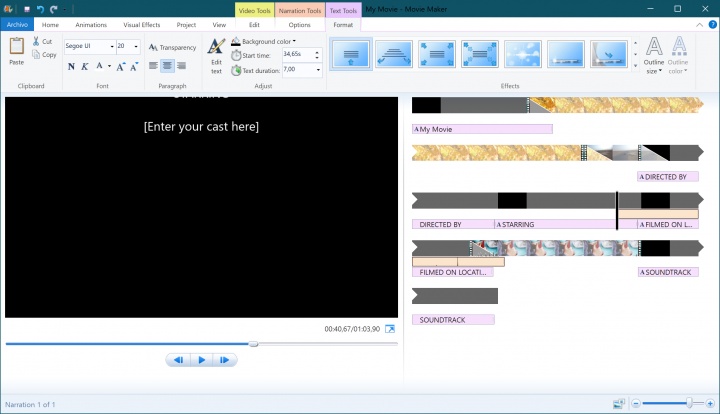The image size is (720, 414).
Task: Open quick access toolbar customize arrow
Action: pos(65,9)
